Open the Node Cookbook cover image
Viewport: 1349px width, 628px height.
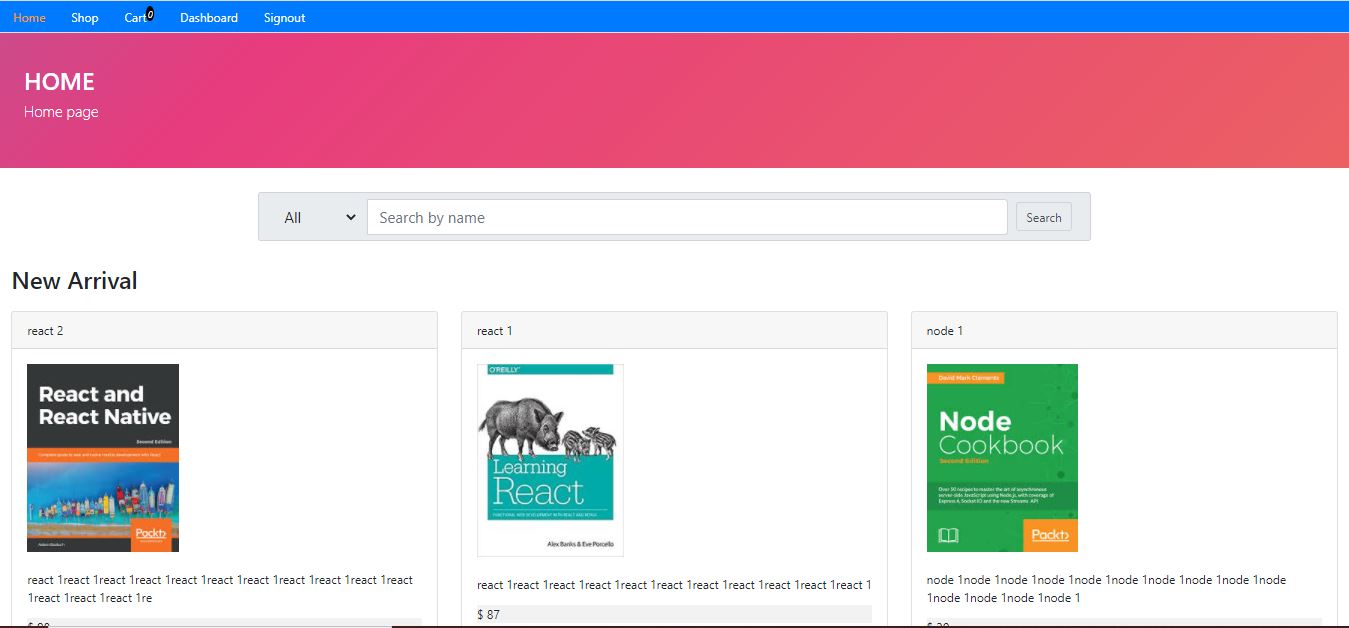coord(1002,458)
